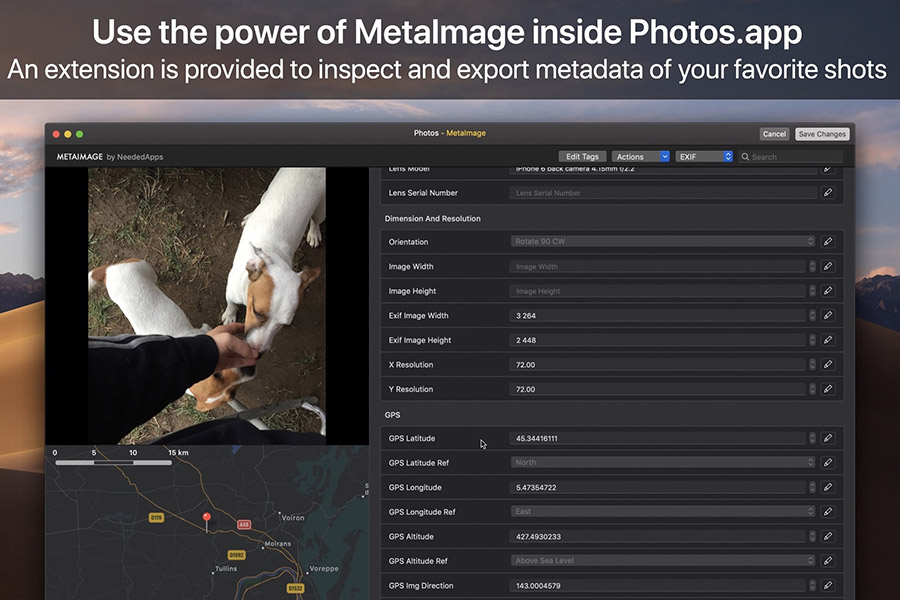The height and width of the screenshot is (600, 900).
Task: Click the pencil icon beside GPS Latitude Ref
Action: pyautogui.click(x=828, y=462)
